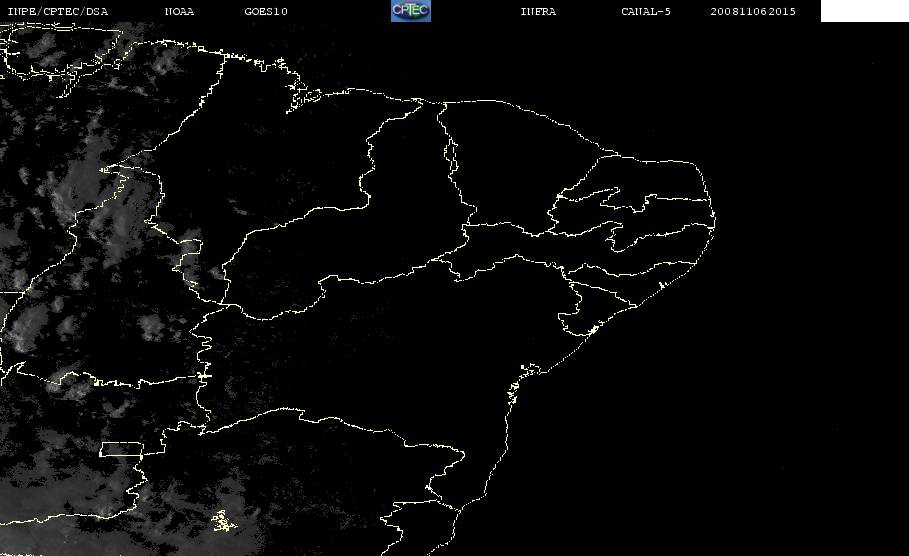Click the 200811062015 timestamp
The image size is (909, 556).
753,11
